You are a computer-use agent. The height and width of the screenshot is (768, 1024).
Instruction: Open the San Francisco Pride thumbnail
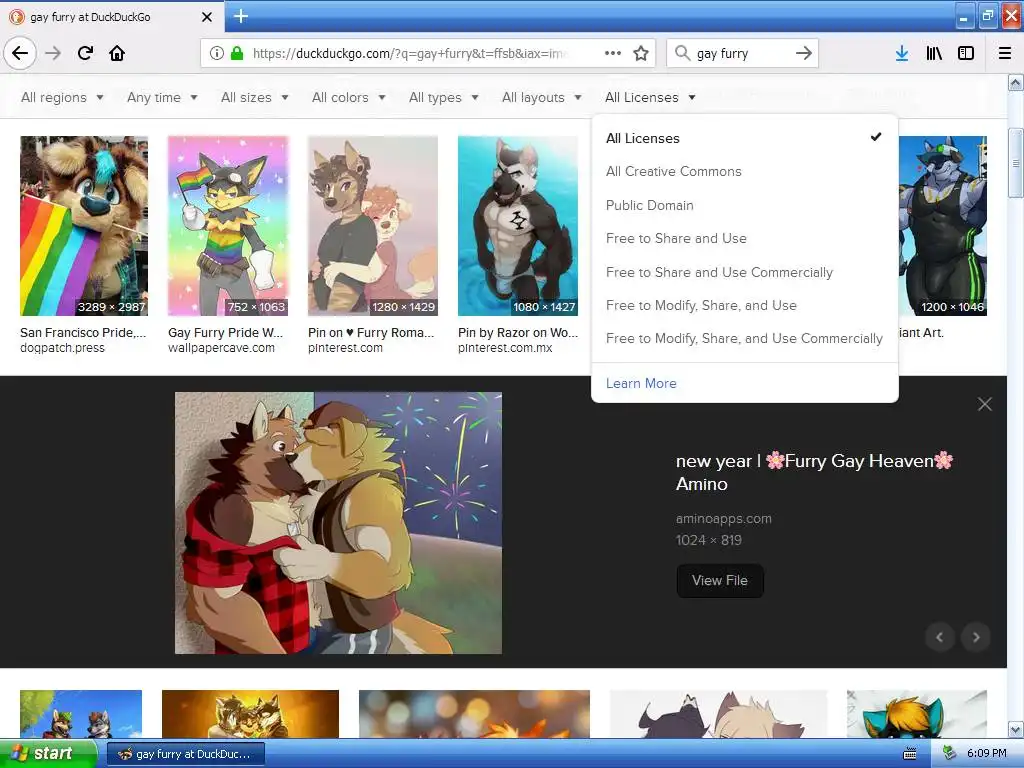[x=84, y=226]
